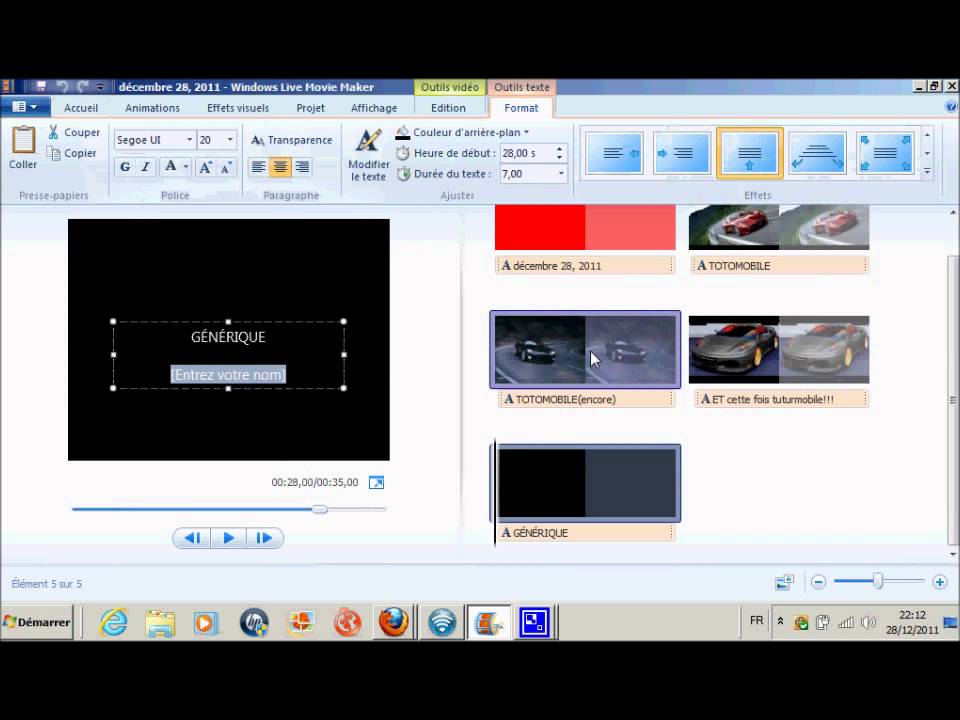Click the thumbnail size icon in status bar
The image size is (960, 720).
click(784, 582)
